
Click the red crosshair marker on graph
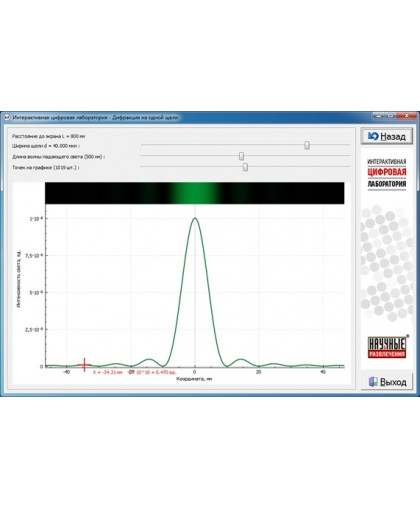coord(85,365)
